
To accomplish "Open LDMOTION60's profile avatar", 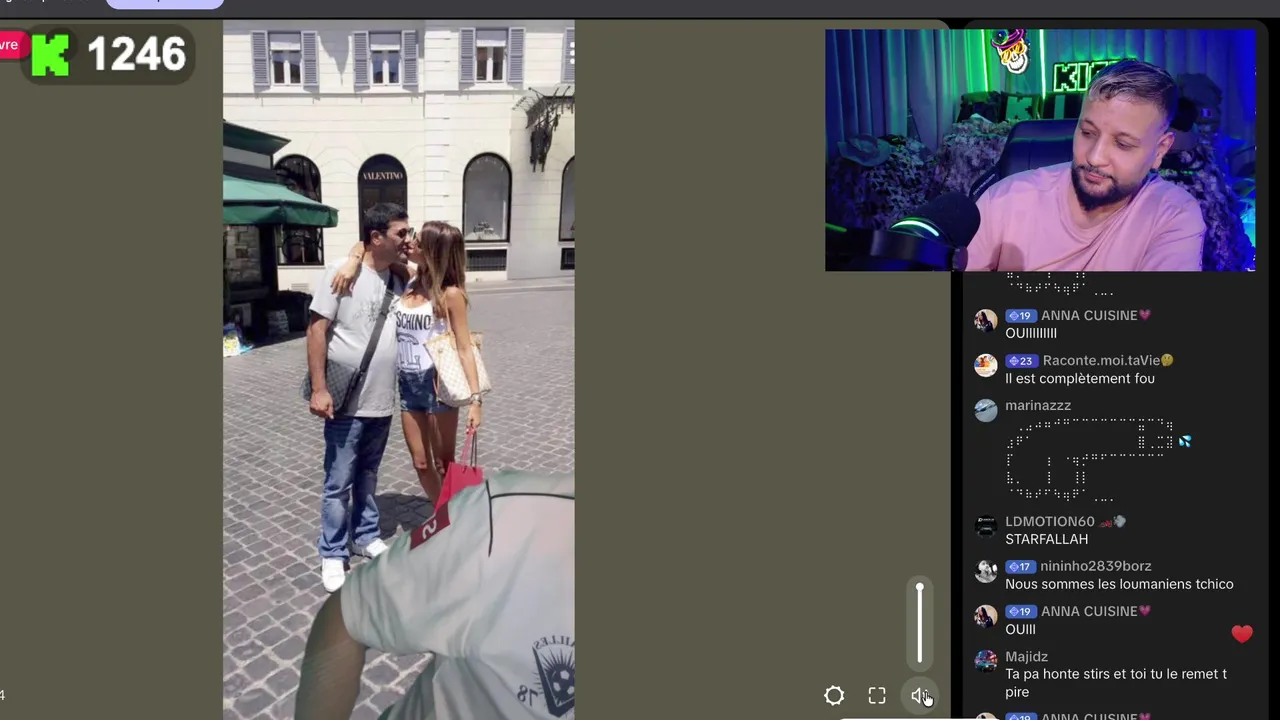I will click(986, 526).
